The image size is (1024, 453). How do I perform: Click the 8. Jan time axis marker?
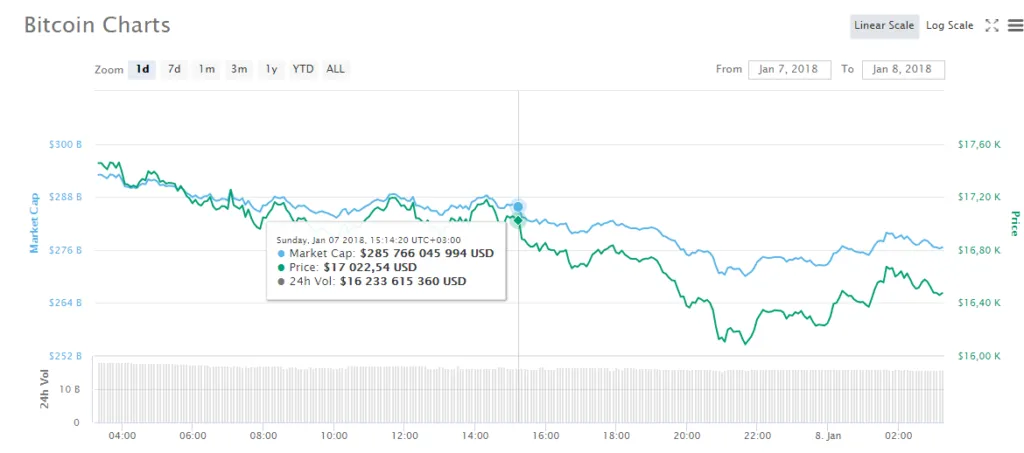[x=829, y=435]
